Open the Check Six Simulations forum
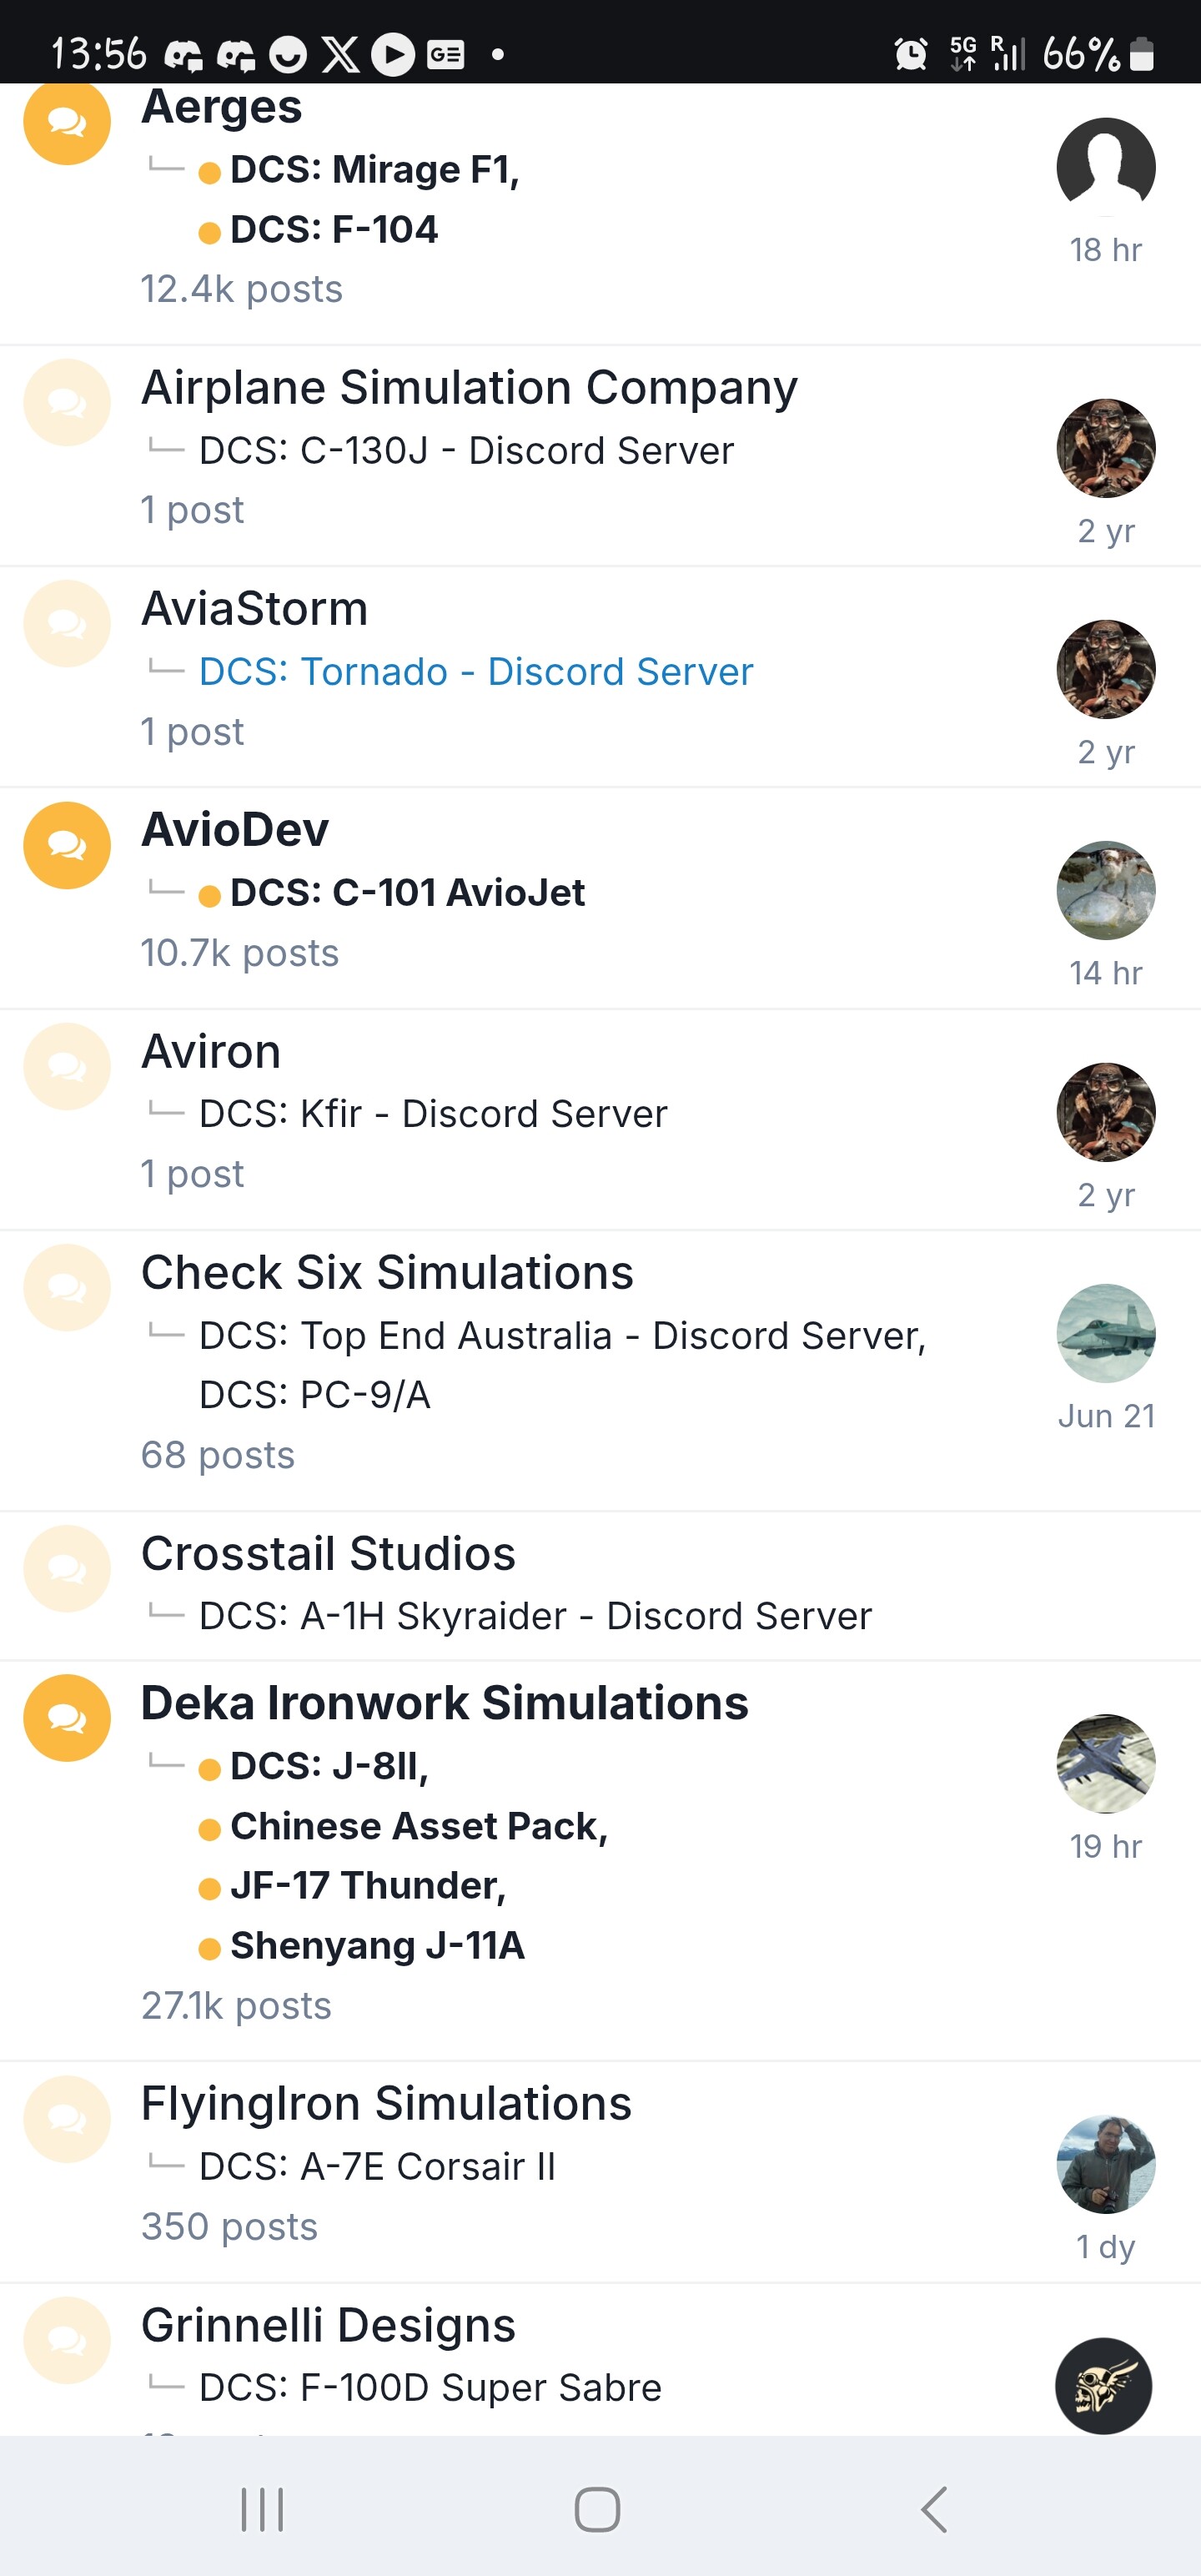 tap(387, 1273)
